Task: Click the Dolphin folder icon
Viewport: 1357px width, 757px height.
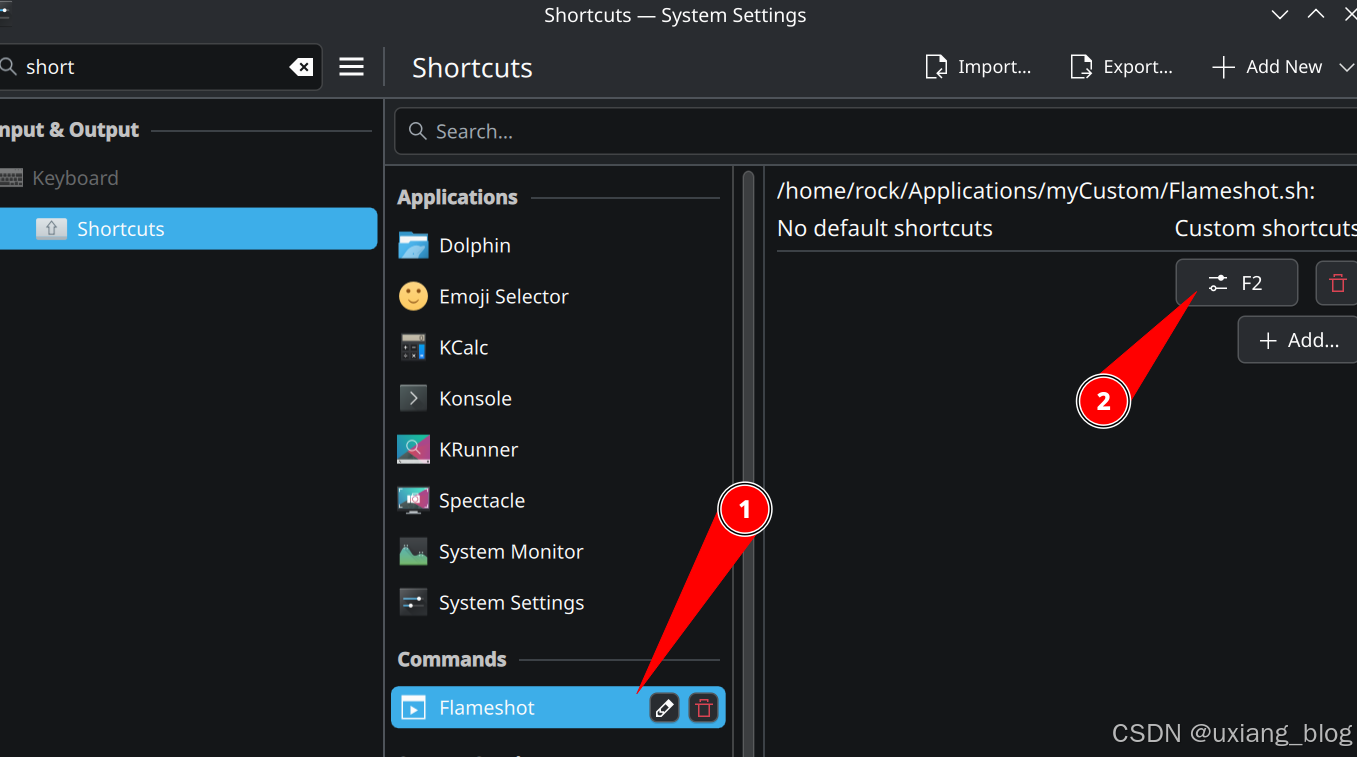Action: click(413, 245)
